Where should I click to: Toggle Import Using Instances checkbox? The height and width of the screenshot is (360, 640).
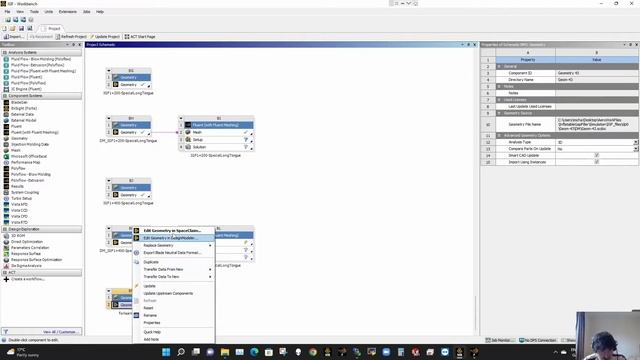click(596, 162)
